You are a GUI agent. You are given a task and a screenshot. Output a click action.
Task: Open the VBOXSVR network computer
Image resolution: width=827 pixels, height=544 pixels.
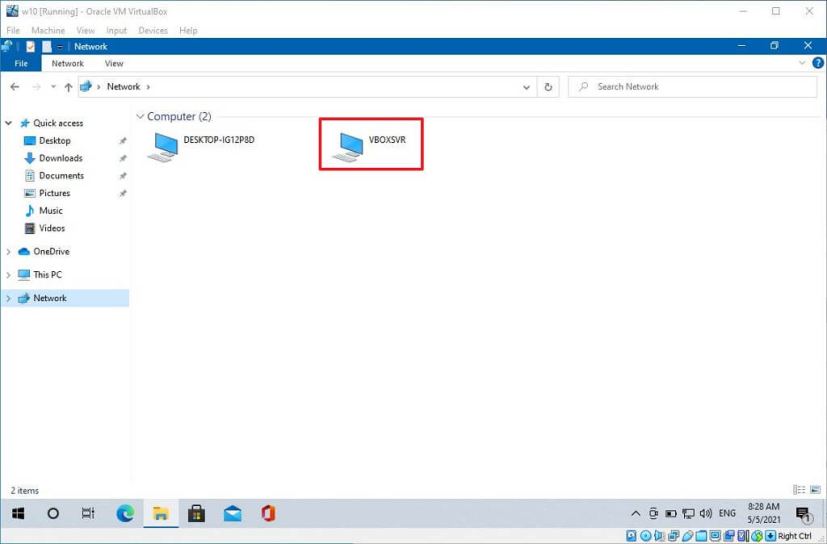tap(370, 146)
